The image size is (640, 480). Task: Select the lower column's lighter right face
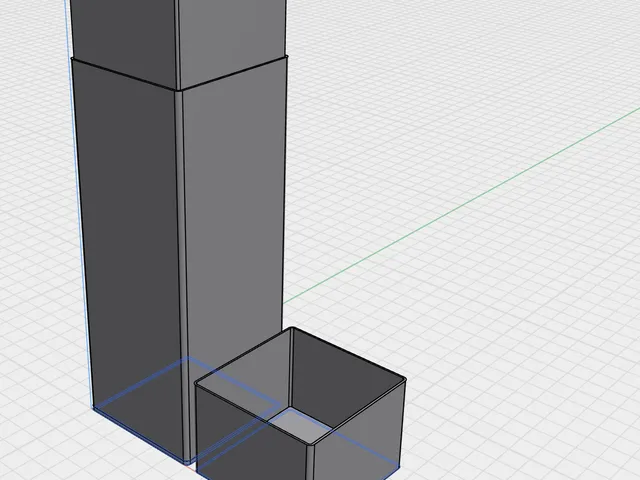click(x=235, y=204)
